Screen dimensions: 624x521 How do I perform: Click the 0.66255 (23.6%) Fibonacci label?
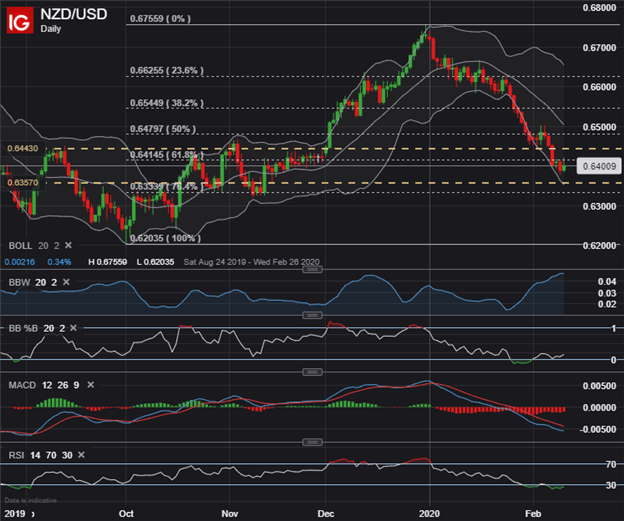pos(167,70)
